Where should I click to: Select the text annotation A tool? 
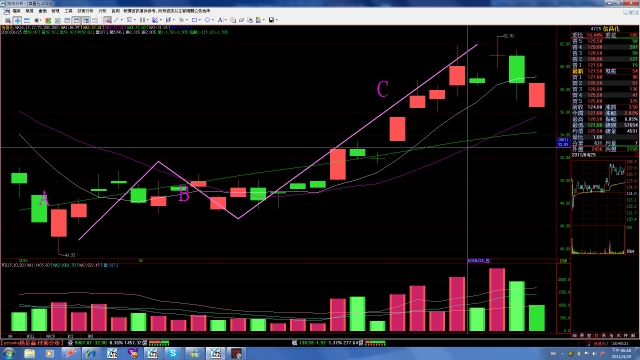(x=220, y=20)
